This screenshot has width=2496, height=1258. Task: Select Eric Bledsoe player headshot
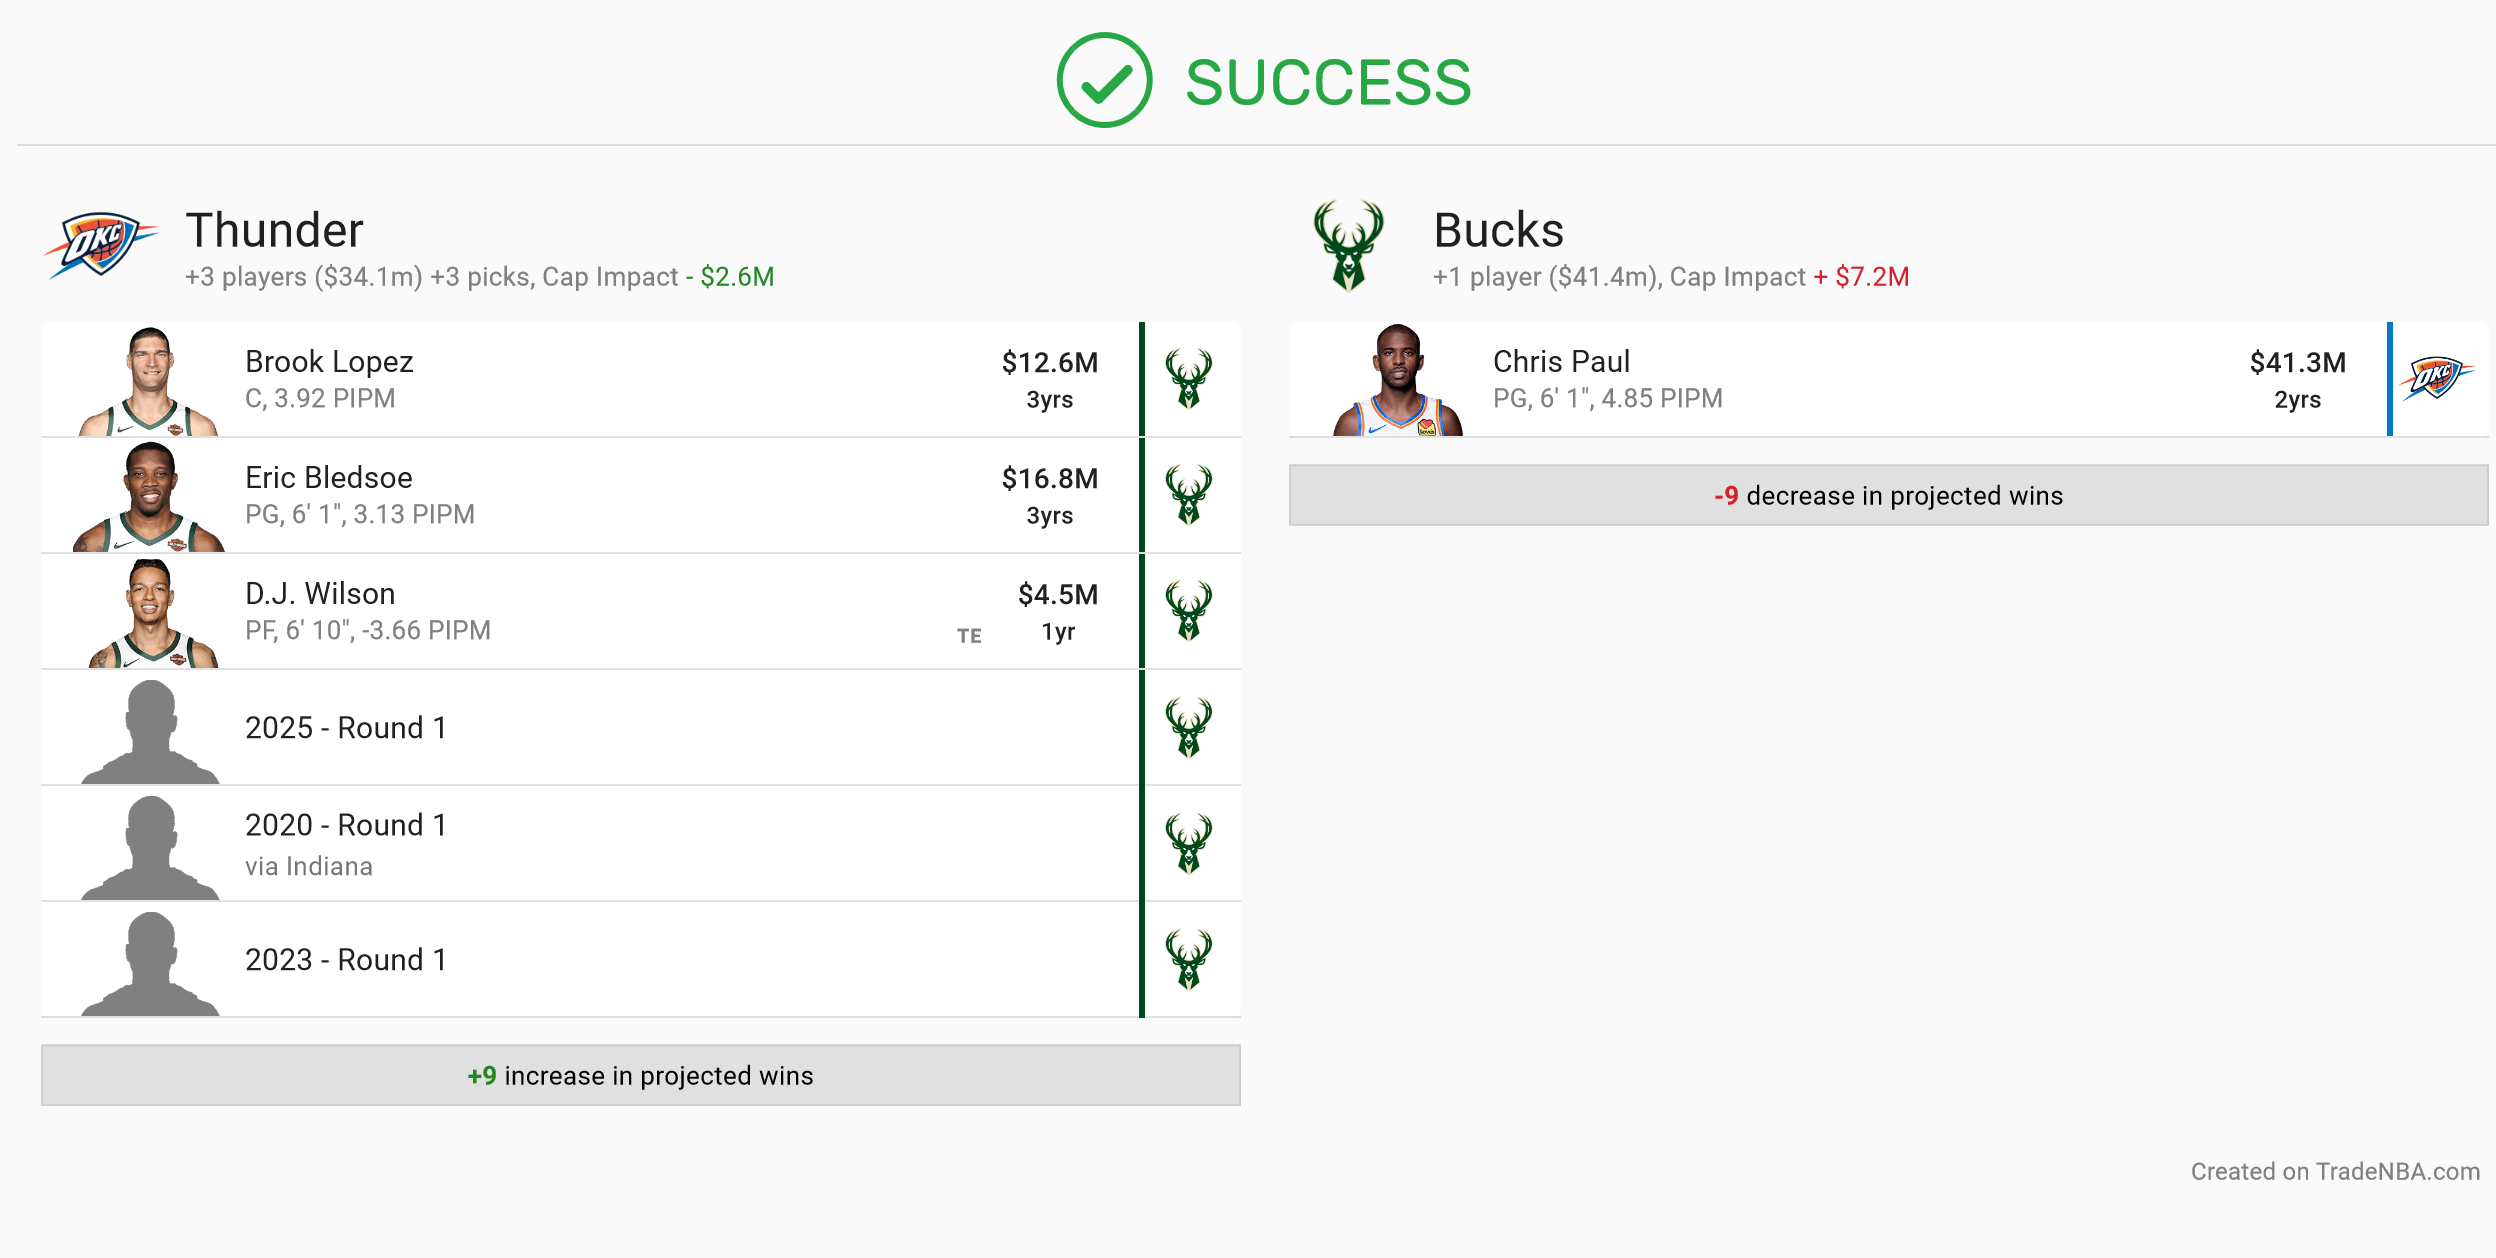149,497
